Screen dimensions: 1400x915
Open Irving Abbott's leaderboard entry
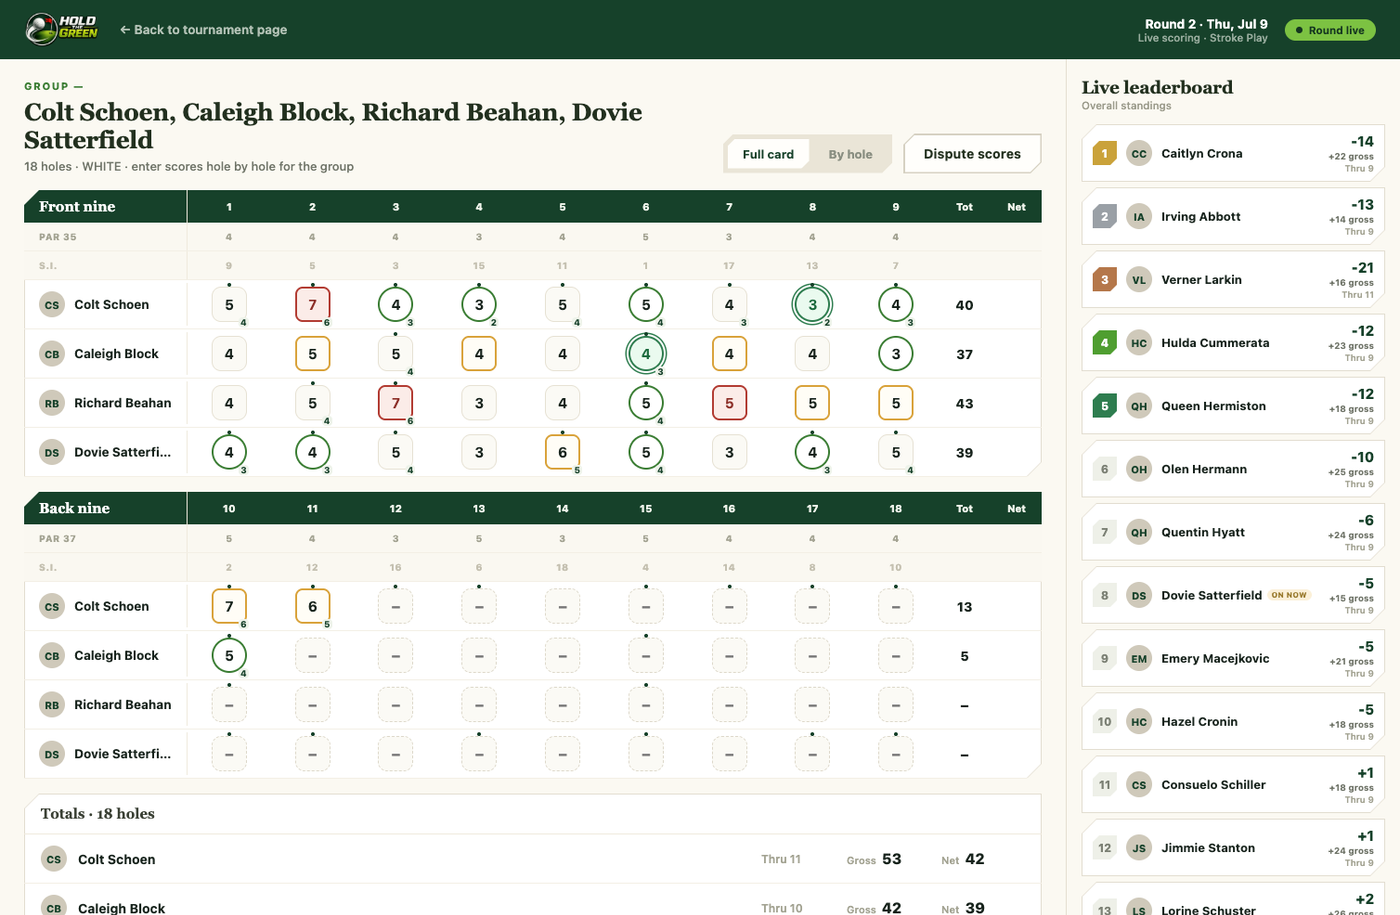click(x=1231, y=216)
